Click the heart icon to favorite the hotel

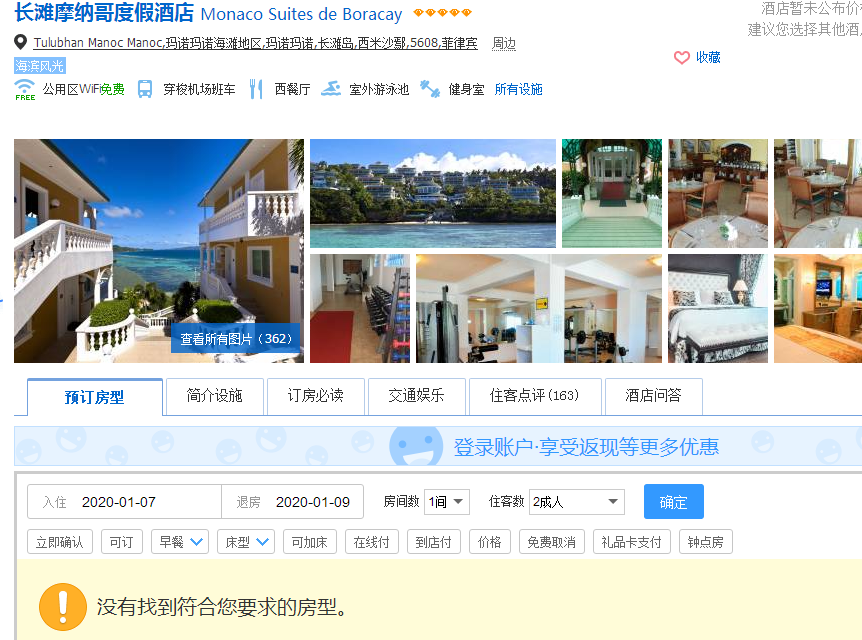point(682,58)
